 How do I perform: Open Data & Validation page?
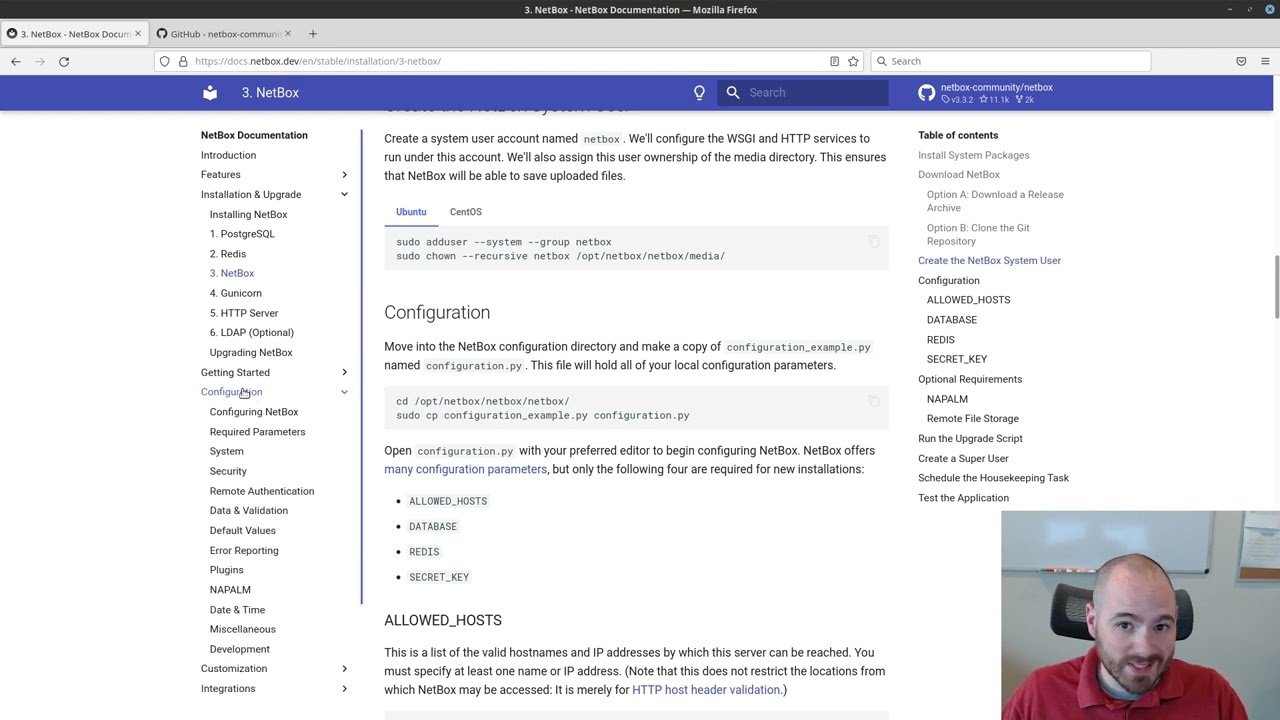coord(249,511)
